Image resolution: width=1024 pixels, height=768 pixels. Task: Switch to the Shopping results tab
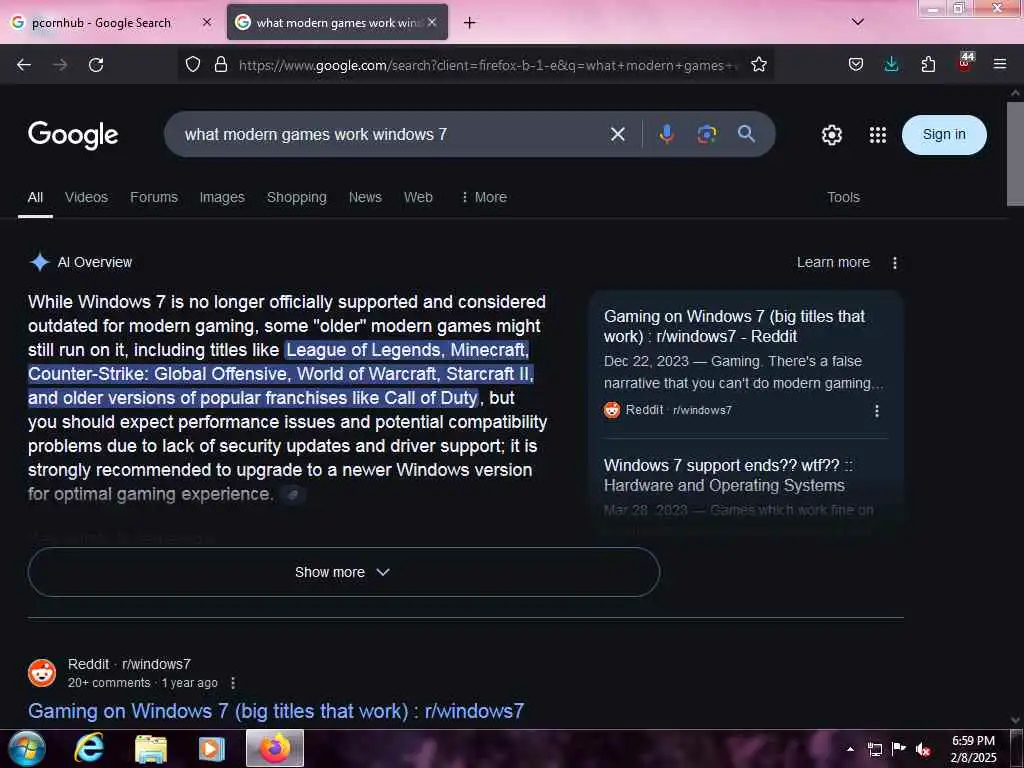pos(296,197)
